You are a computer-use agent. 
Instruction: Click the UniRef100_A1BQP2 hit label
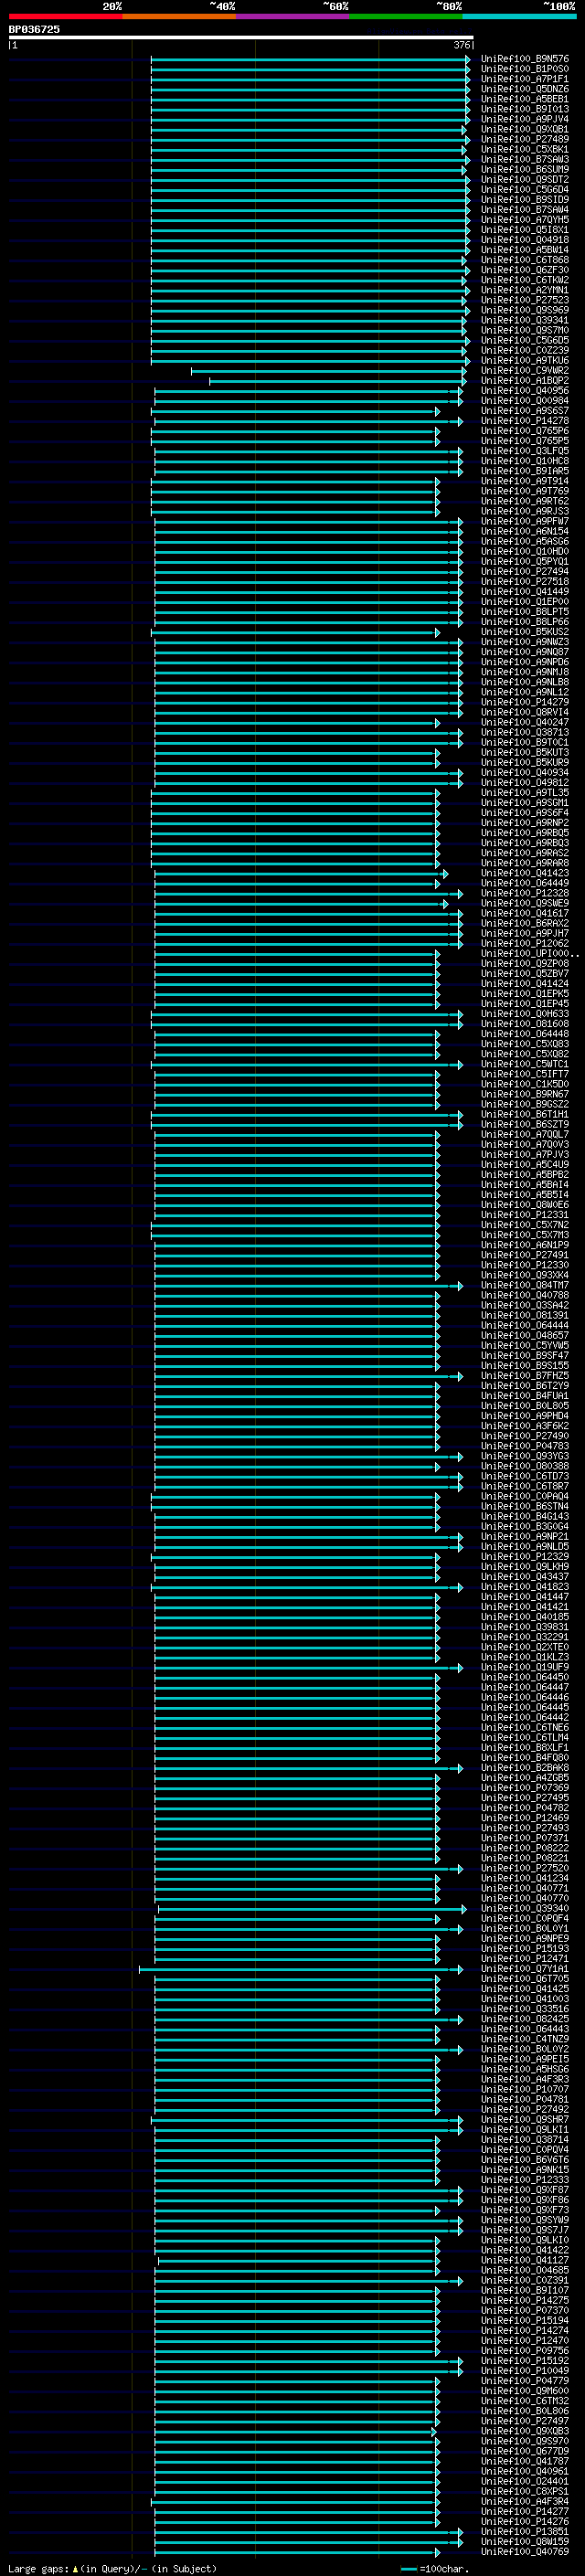[x=525, y=380]
